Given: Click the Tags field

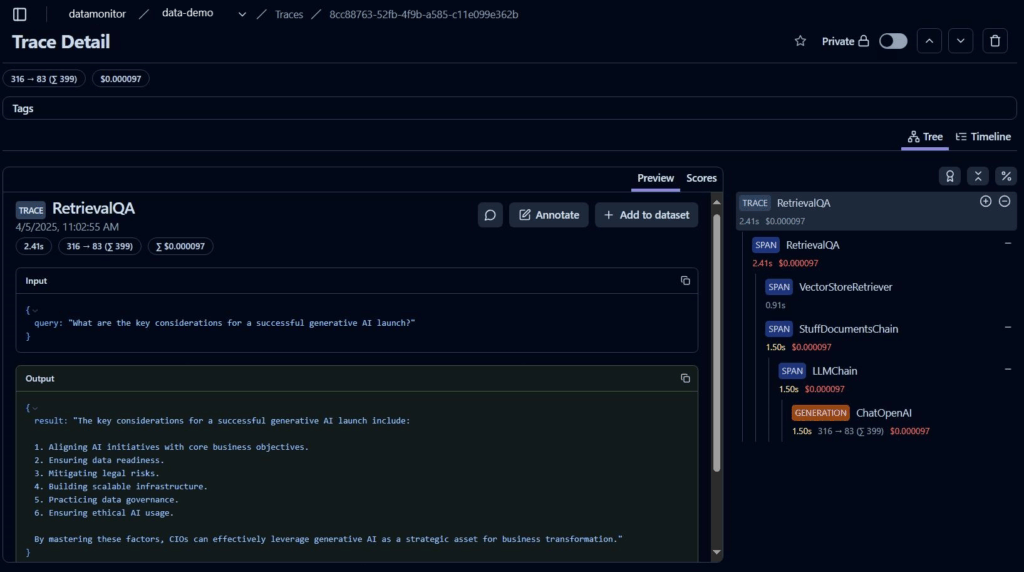Looking at the screenshot, I should pos(509,108).
